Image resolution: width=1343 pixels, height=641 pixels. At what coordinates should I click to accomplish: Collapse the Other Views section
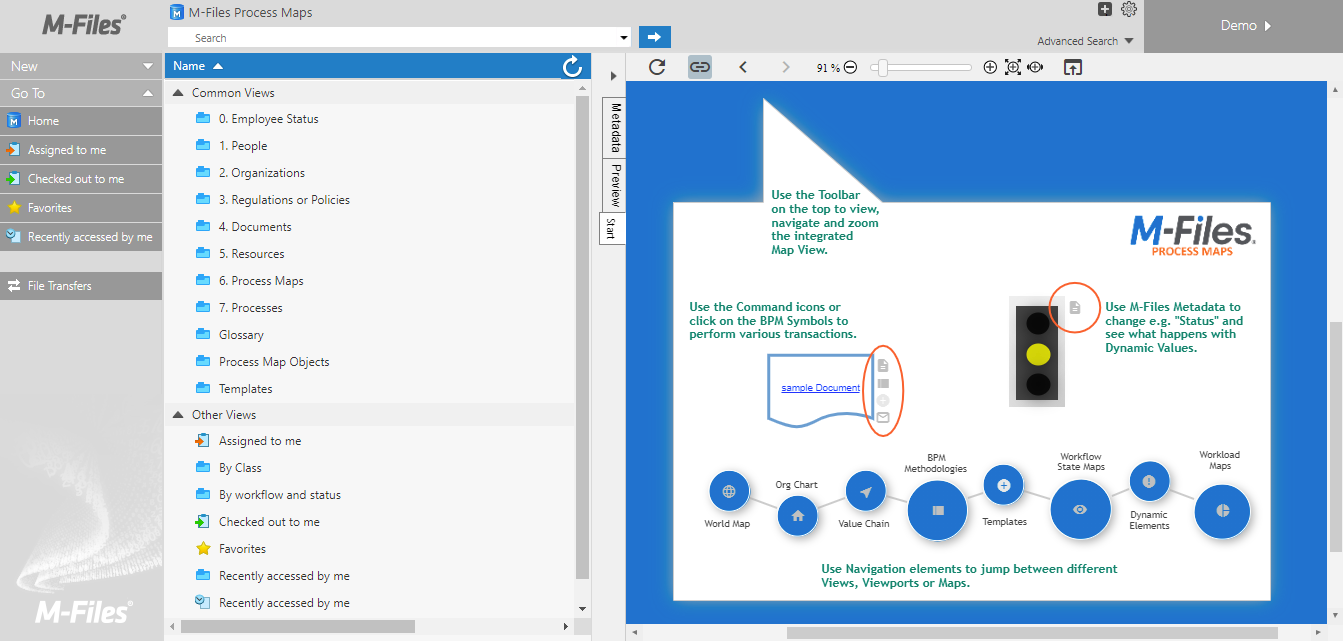[178, 415]
